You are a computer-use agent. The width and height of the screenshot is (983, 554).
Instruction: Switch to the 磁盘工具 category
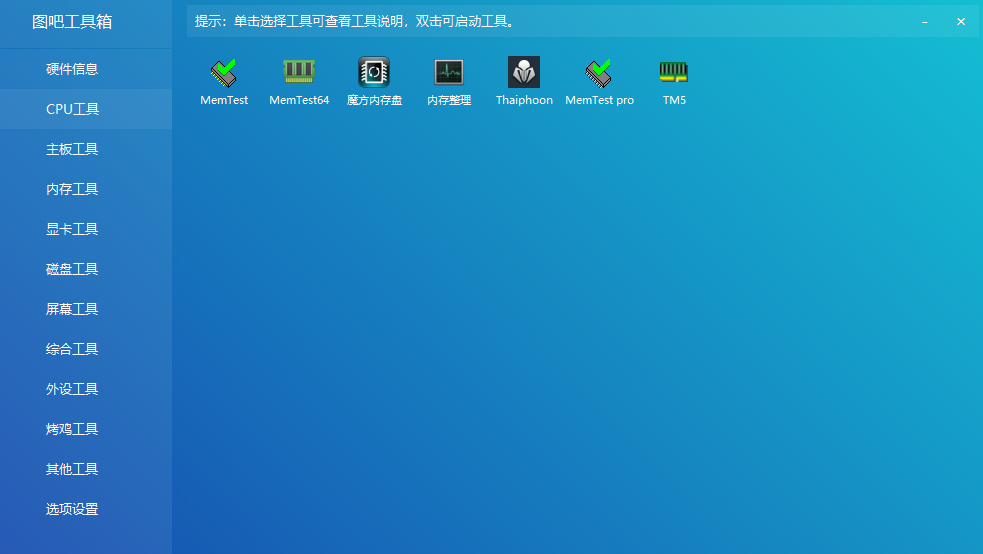click(86, 269)
